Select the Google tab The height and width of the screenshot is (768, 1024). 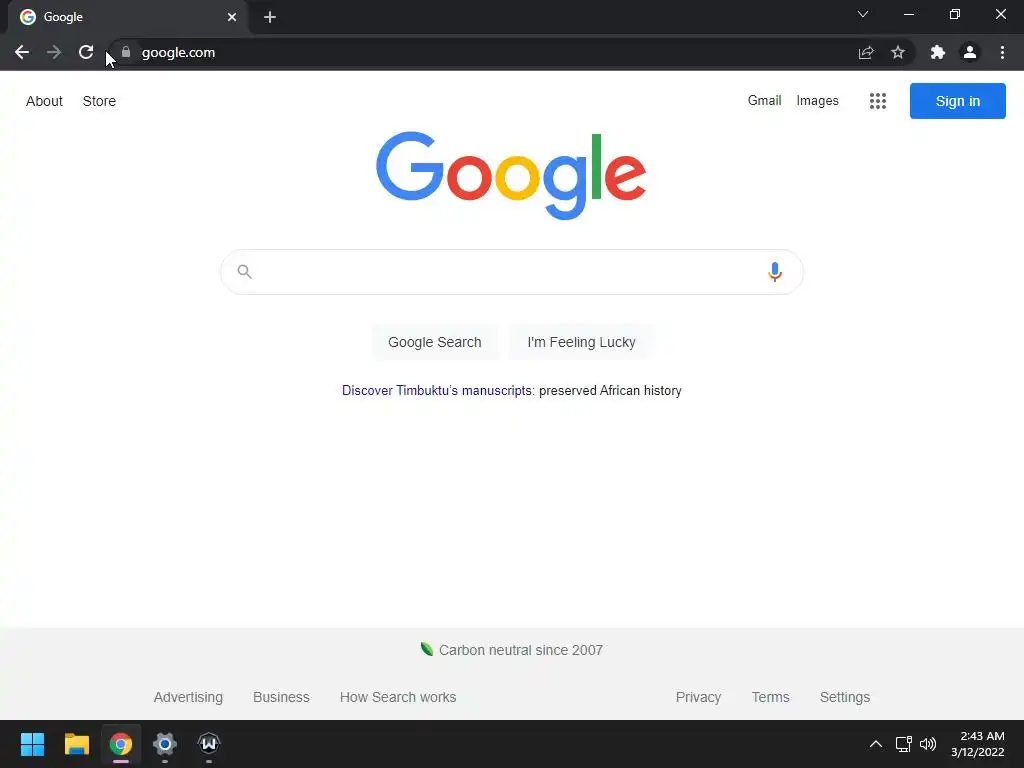(128, 17)
